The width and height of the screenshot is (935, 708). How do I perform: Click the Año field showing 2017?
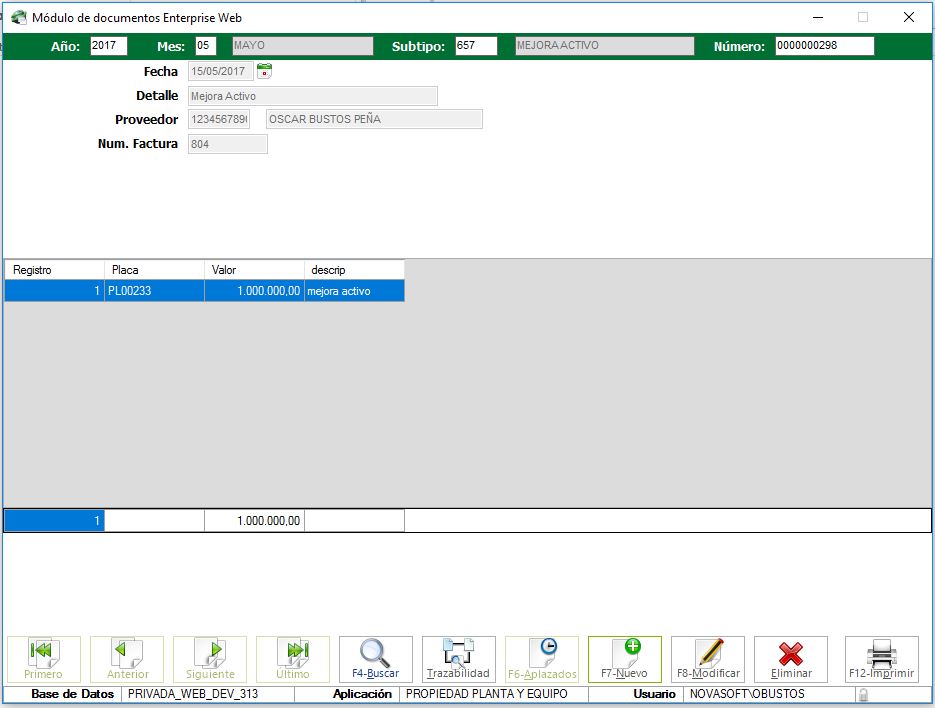[109, 46]
